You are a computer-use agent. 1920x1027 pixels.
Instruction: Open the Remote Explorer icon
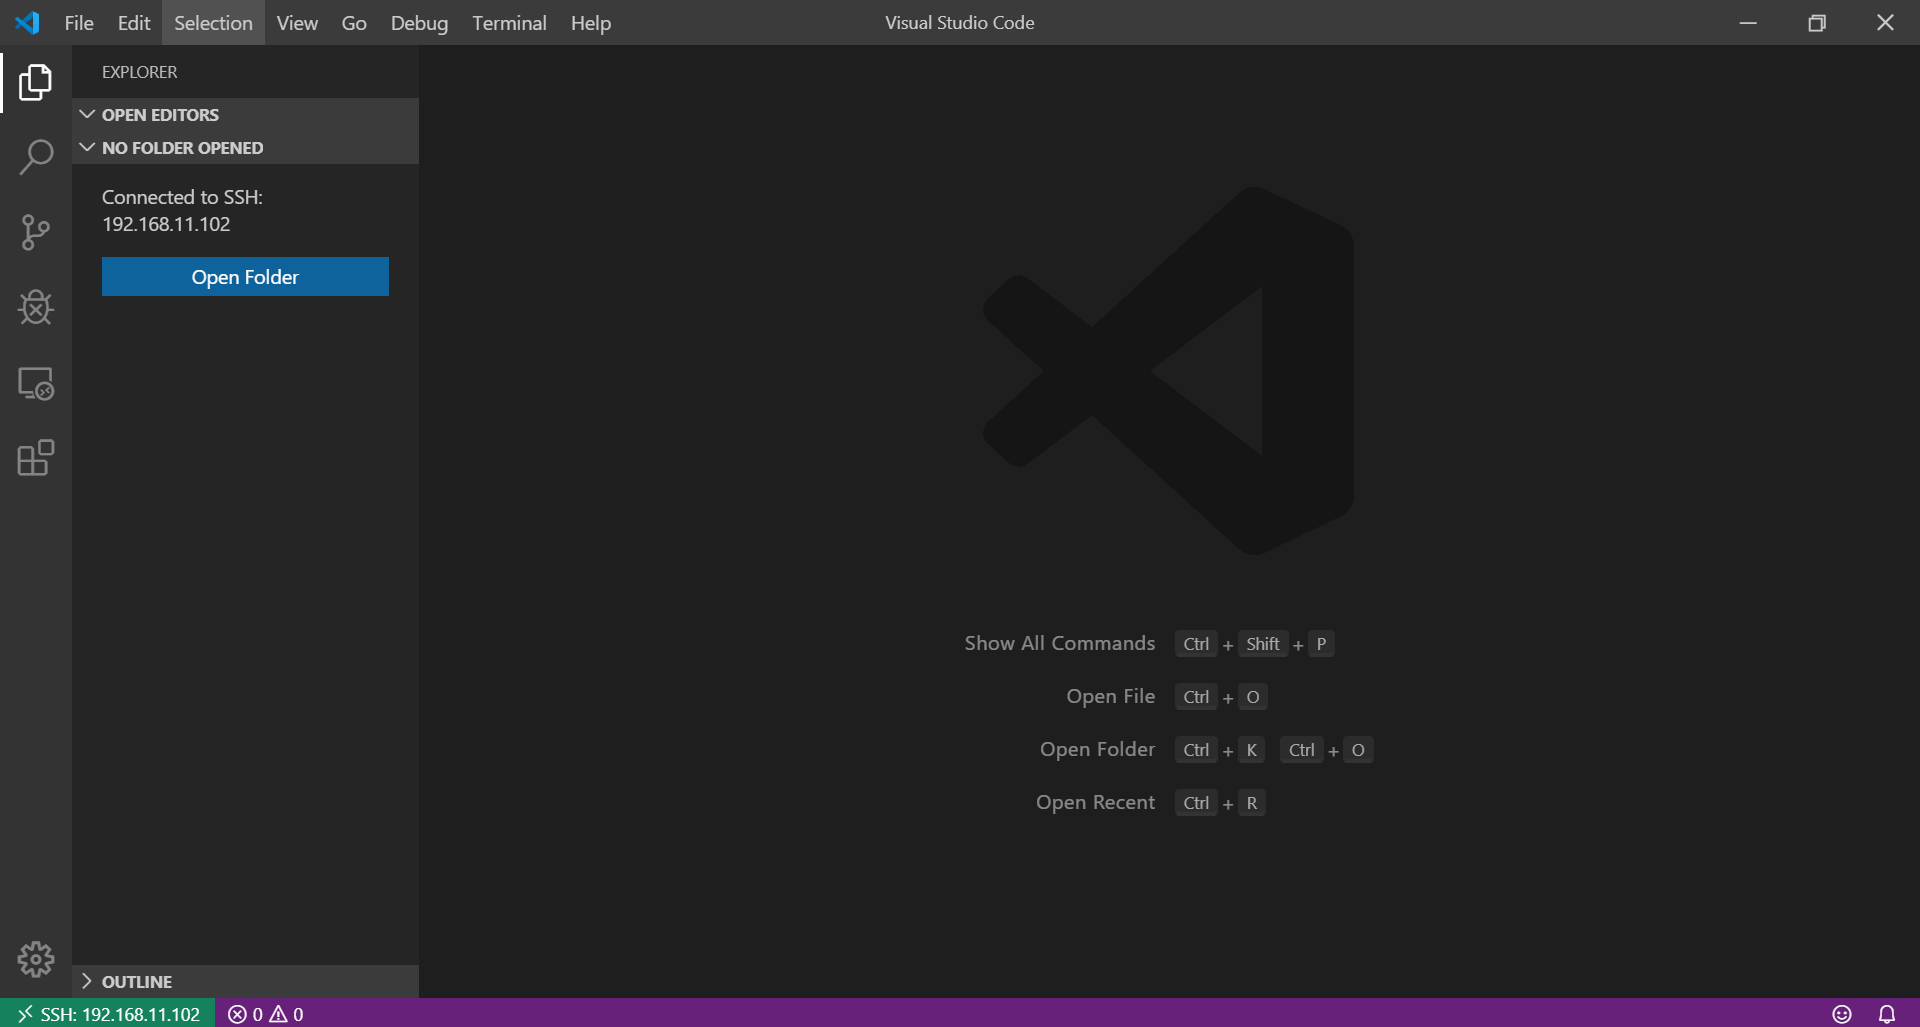click(36, 383)
